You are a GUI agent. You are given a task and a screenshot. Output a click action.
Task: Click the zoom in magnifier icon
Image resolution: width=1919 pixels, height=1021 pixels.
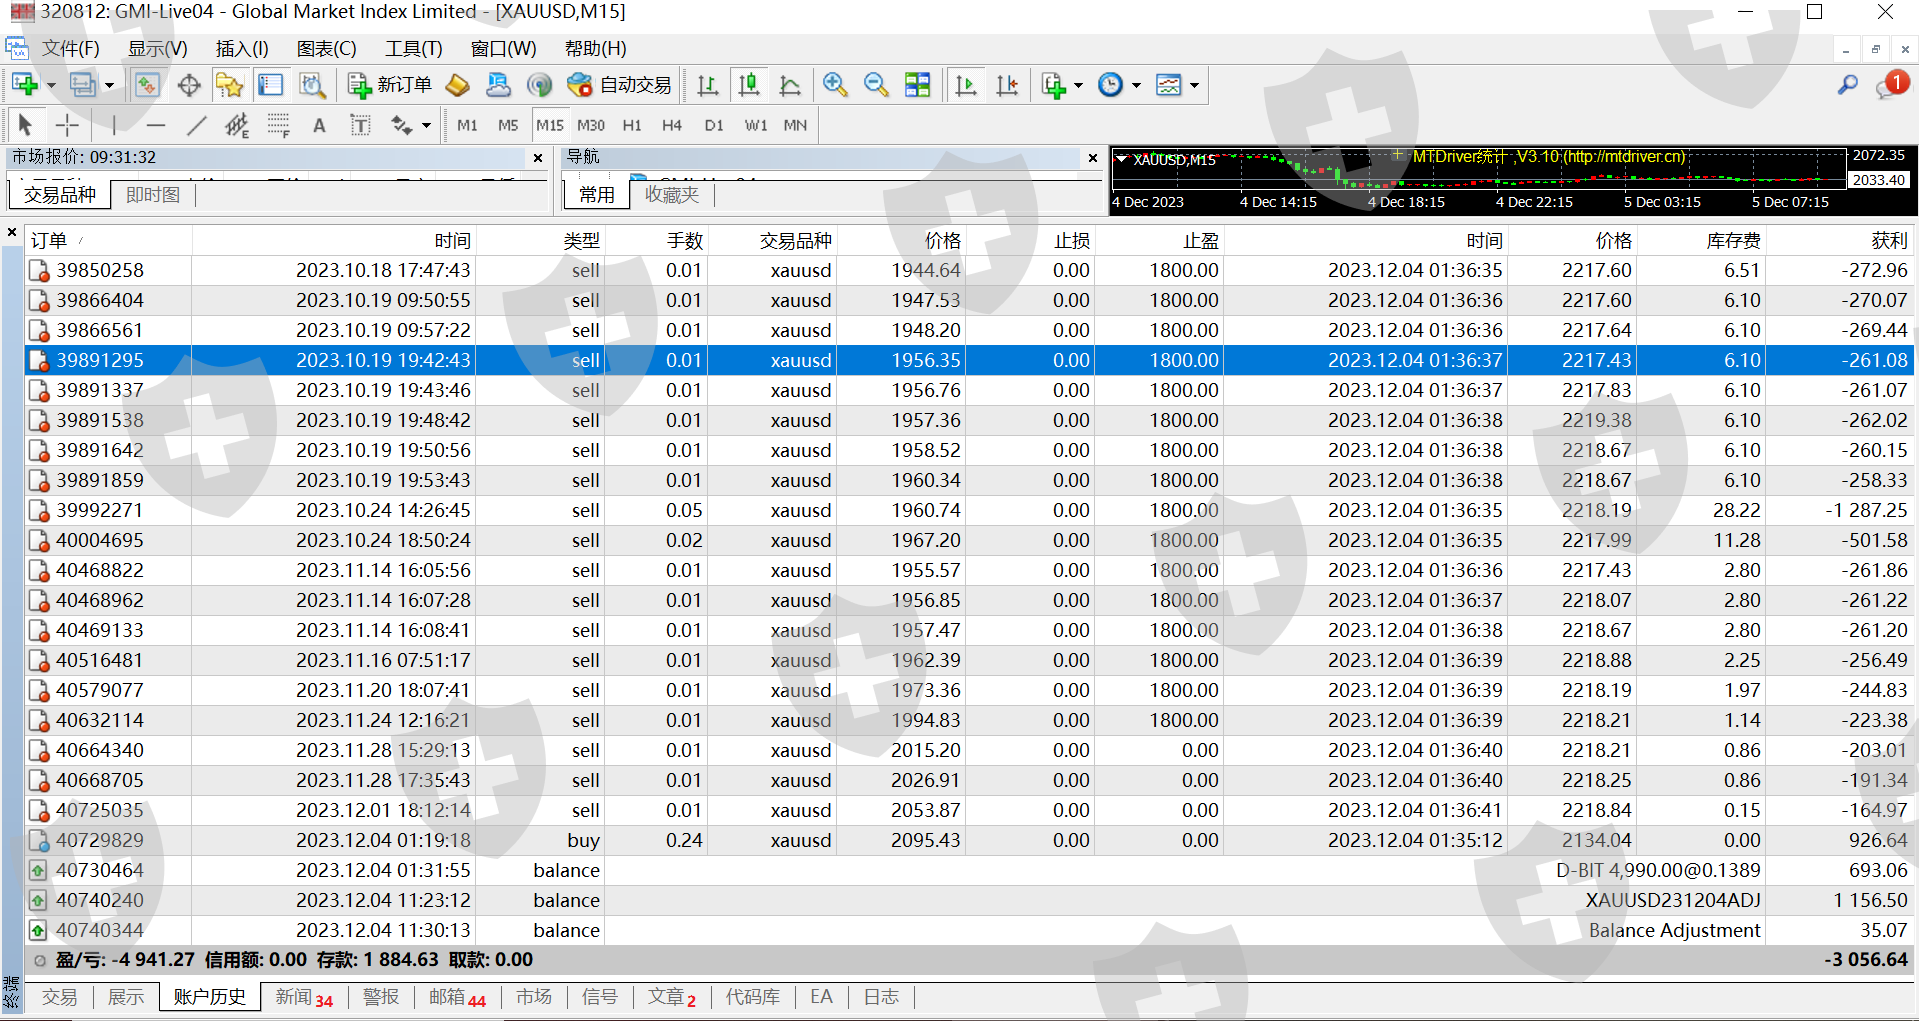[835, 85]
